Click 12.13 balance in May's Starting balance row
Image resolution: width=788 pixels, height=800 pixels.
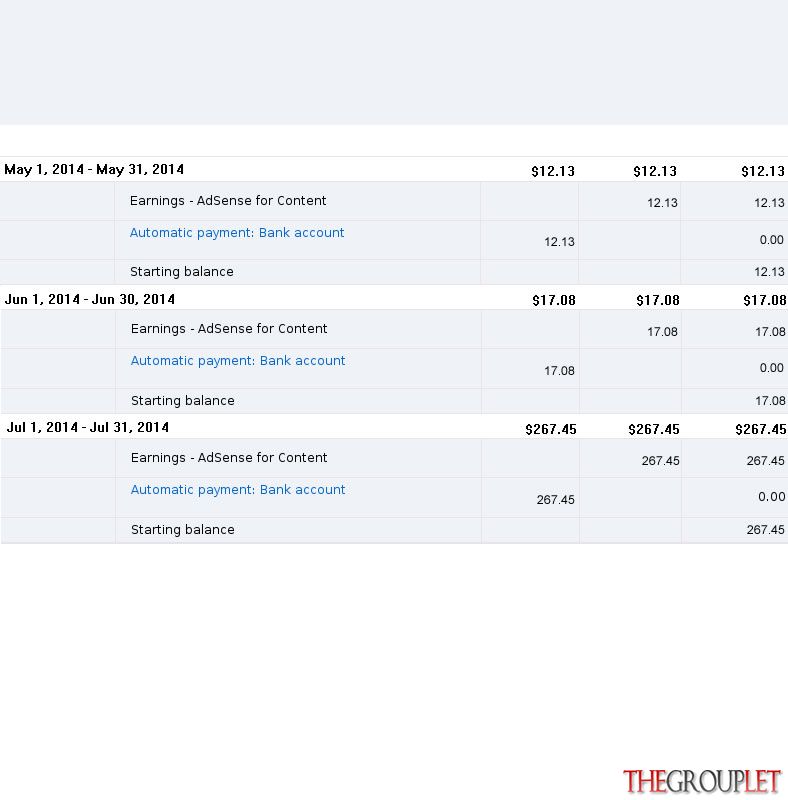point(769,272)
